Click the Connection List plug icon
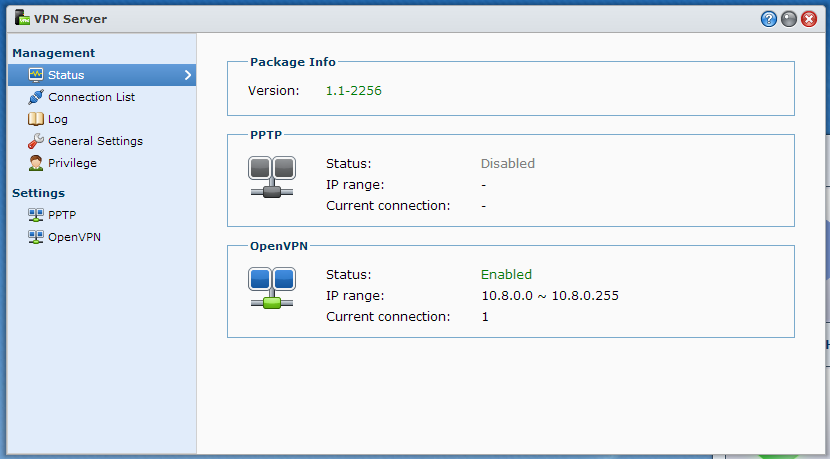The width and height of the screenshot is (830, 459). tap(36, 97)
